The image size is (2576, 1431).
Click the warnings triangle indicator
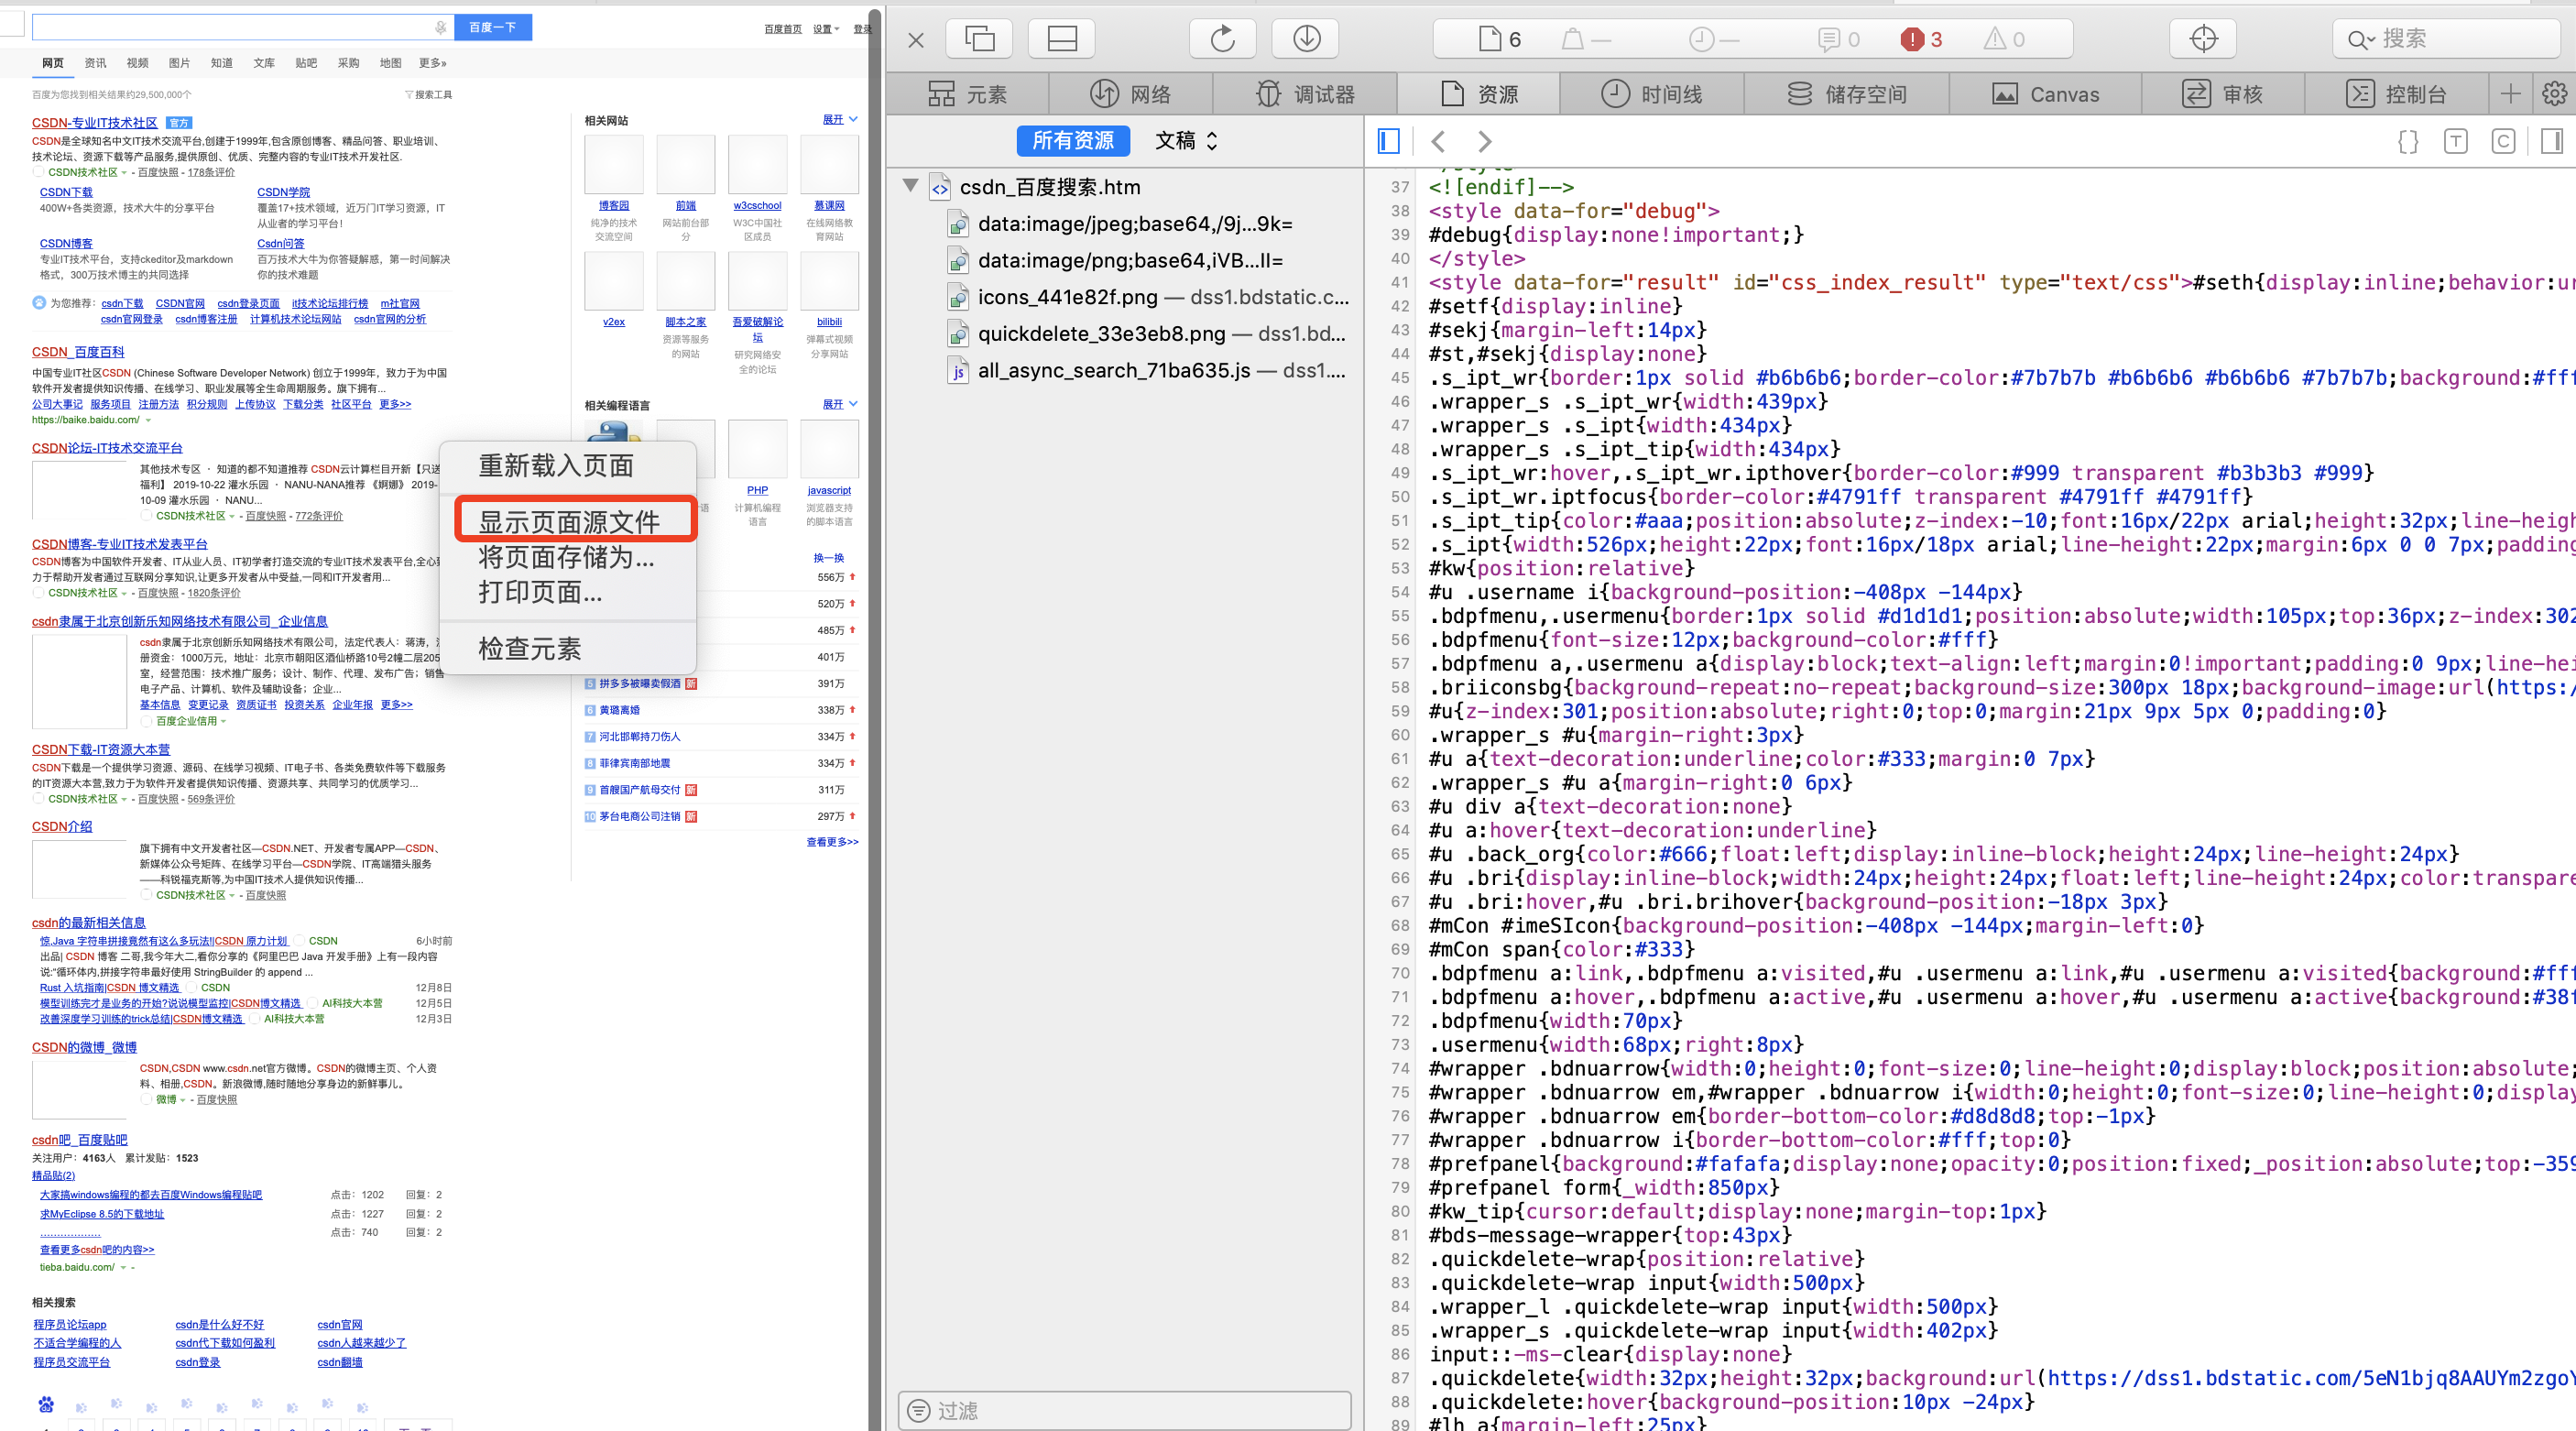pyautogui.click(x=2004, y=39)
